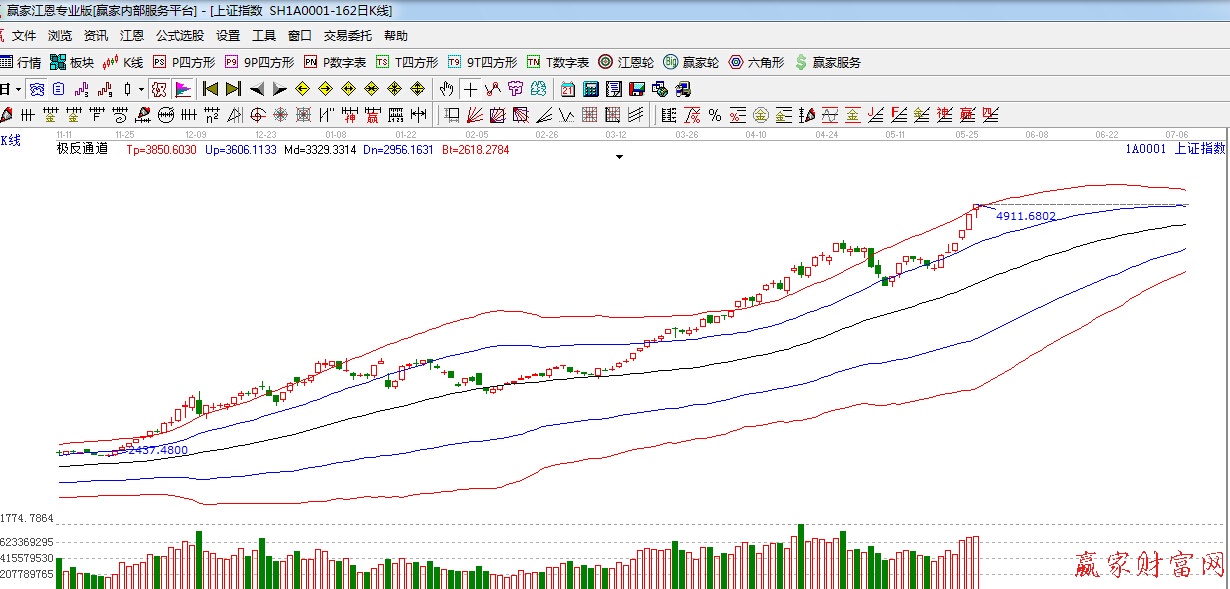The width and height of the screenshot is (1230, 589).
Task: Toggle the boxed 权 adjustment toolbar button
Action: [159, 89]
